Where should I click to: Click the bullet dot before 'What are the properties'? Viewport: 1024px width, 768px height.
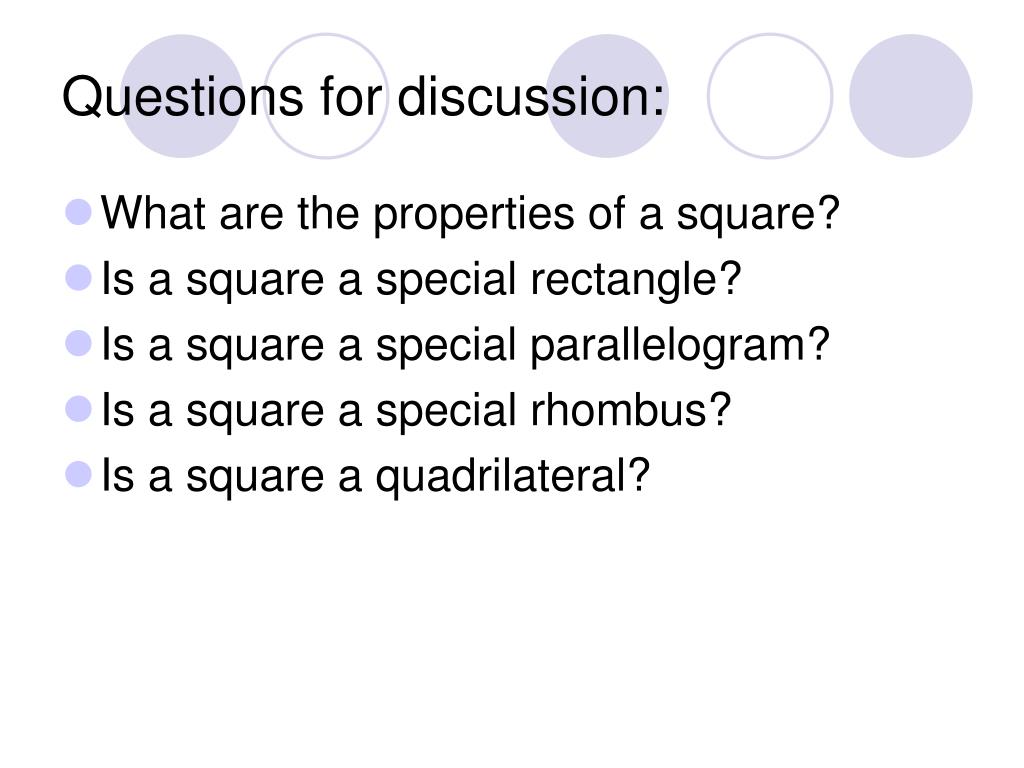pos(79,212)
